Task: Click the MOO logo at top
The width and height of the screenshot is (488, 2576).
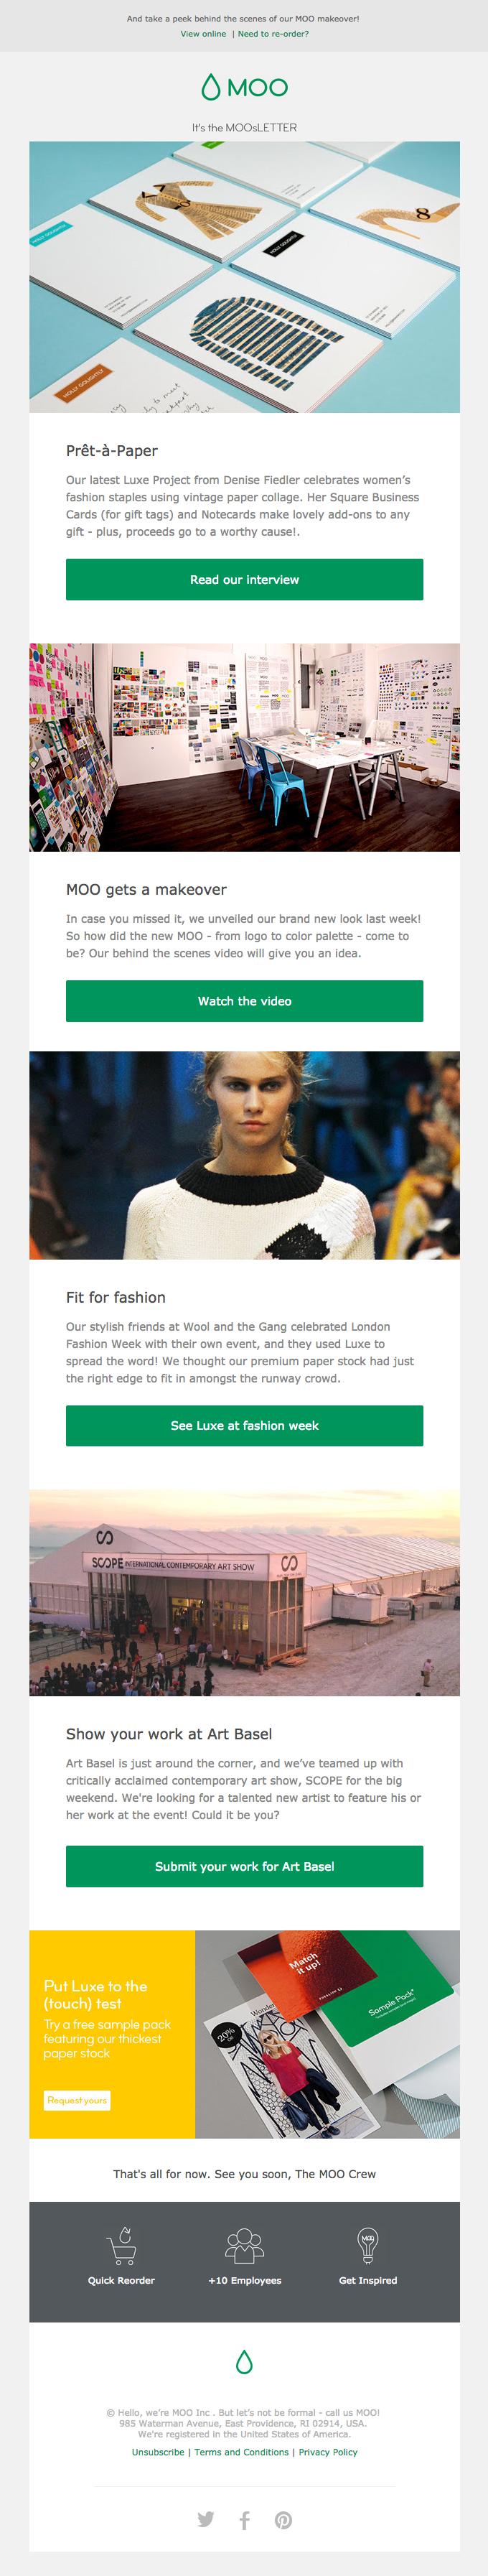Action: (x=244, y=88)
